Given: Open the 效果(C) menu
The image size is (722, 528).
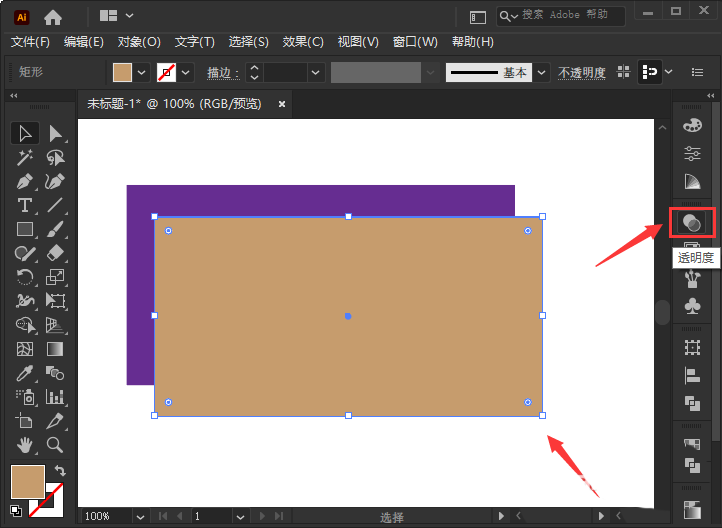Looking at the screenshot, I should pos(303,42).
